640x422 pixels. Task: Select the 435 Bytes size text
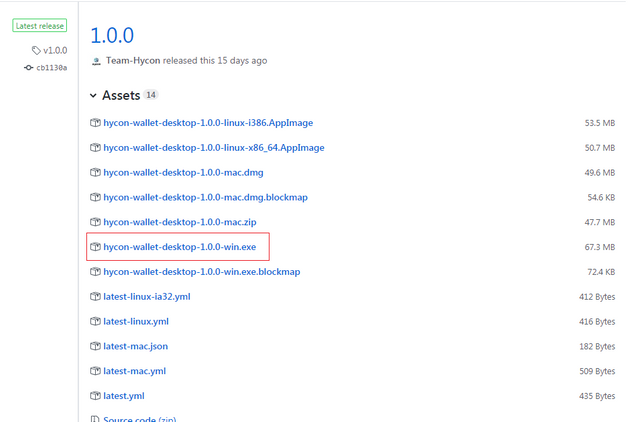pyautogui.click(x=597, y=396)
